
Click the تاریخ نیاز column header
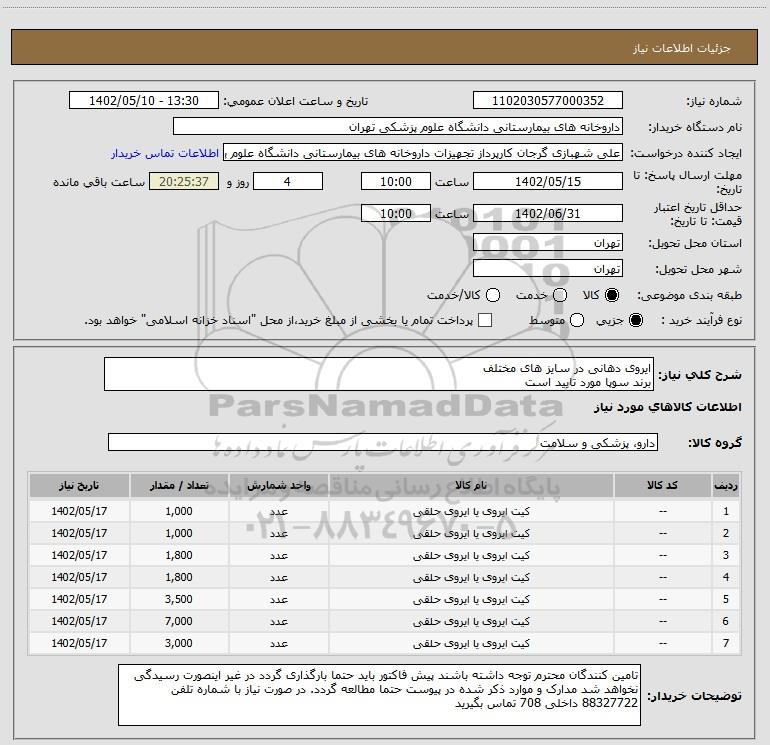(79, 486)
